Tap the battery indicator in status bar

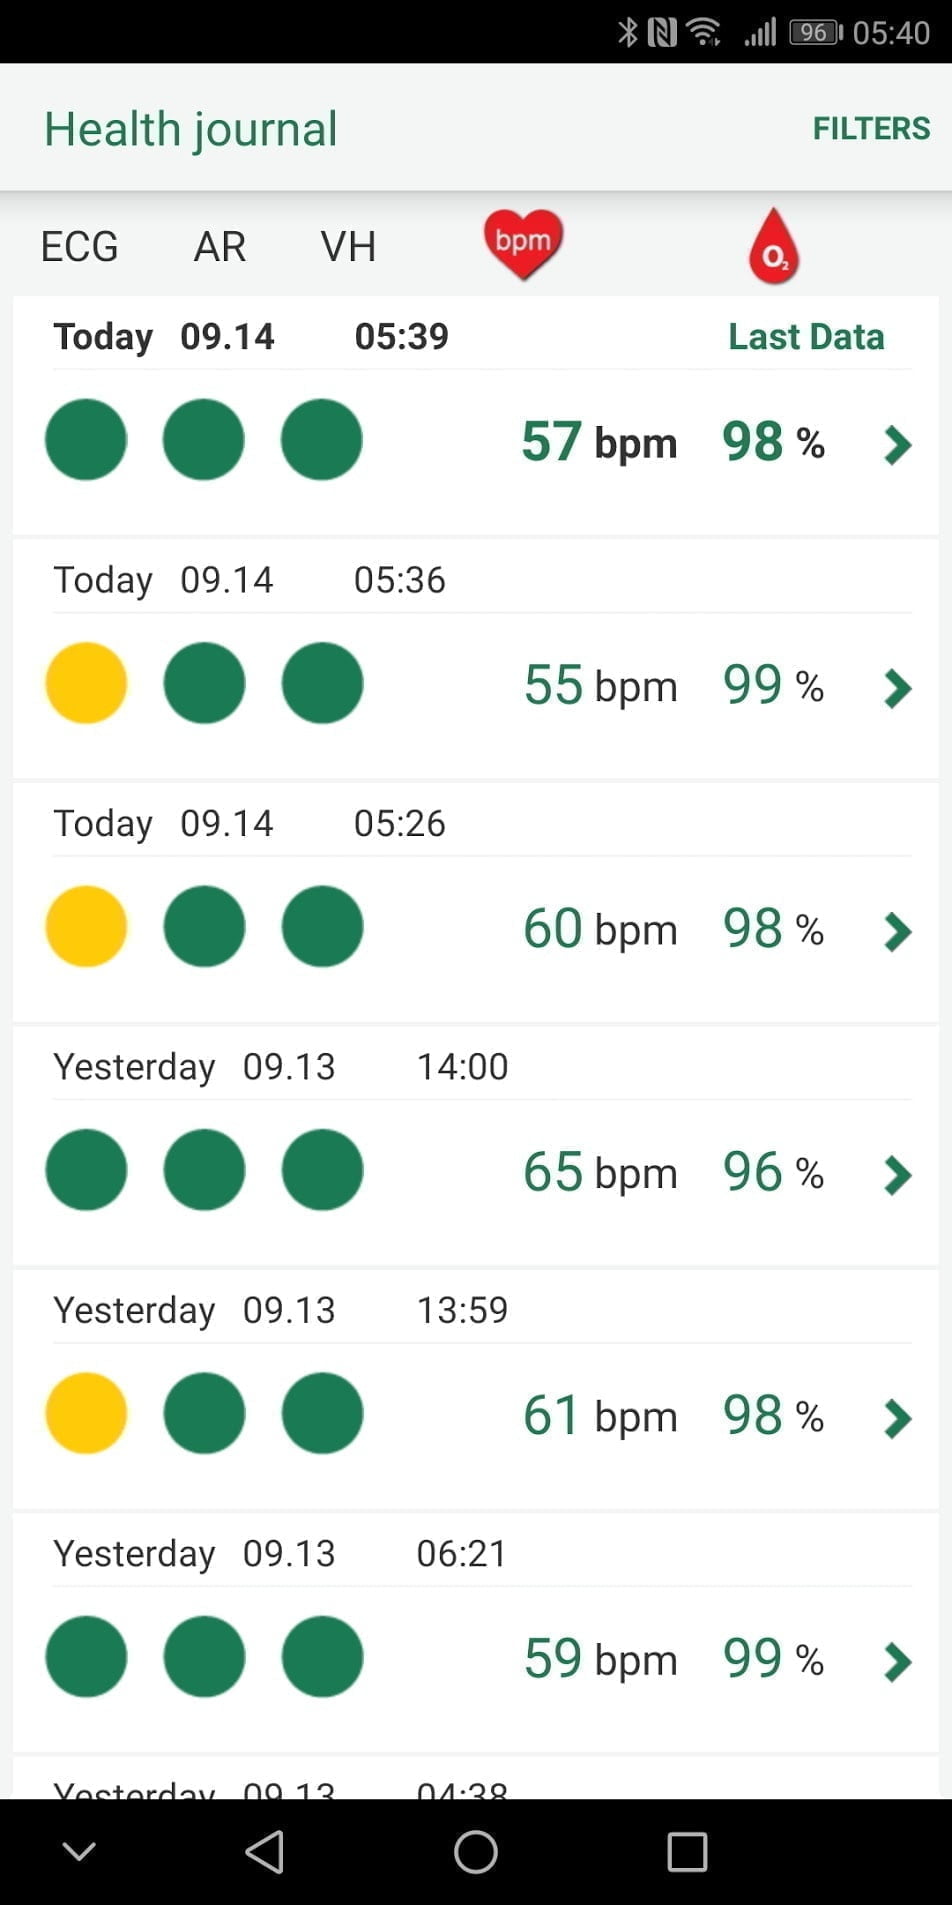[x=816, y=32]
